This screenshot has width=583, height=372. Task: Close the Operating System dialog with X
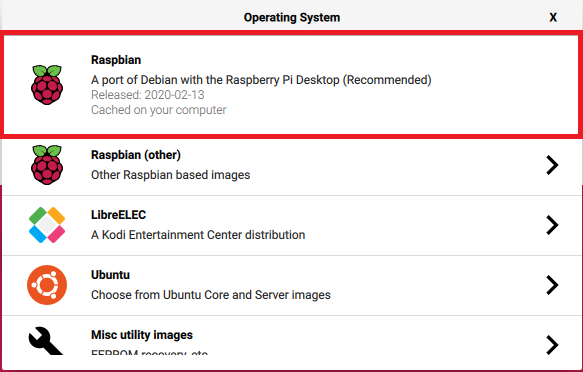(553, 17)
